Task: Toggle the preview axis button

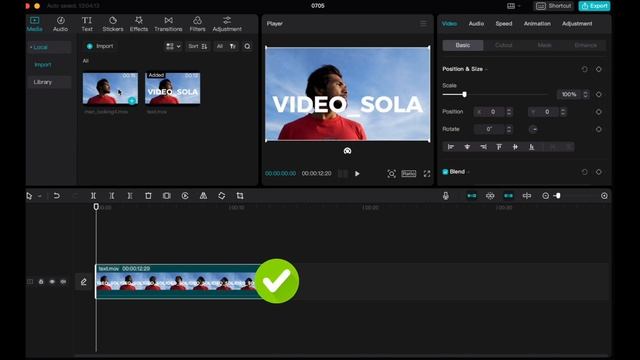Action: click(x=527, y=196)
